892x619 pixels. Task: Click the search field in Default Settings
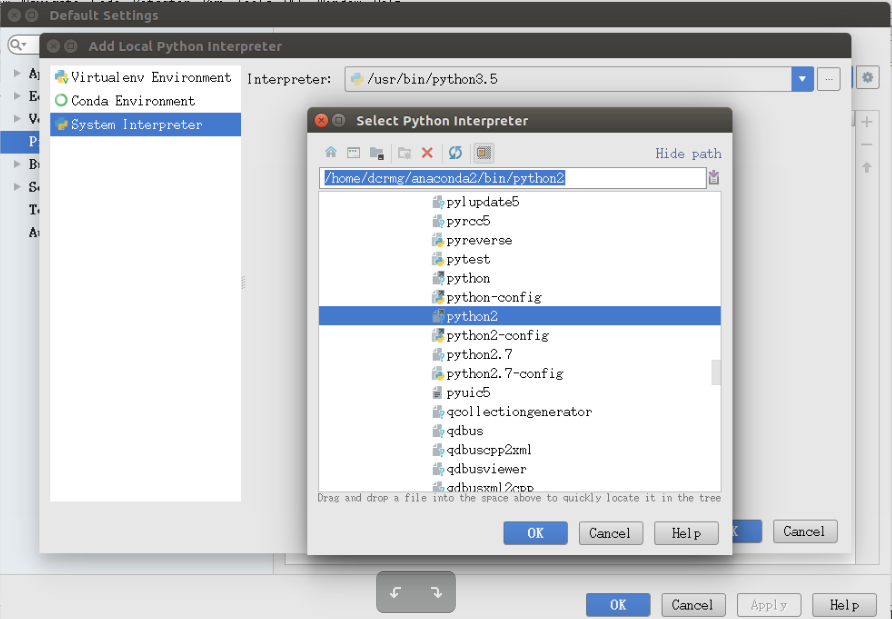coord(23,44)
